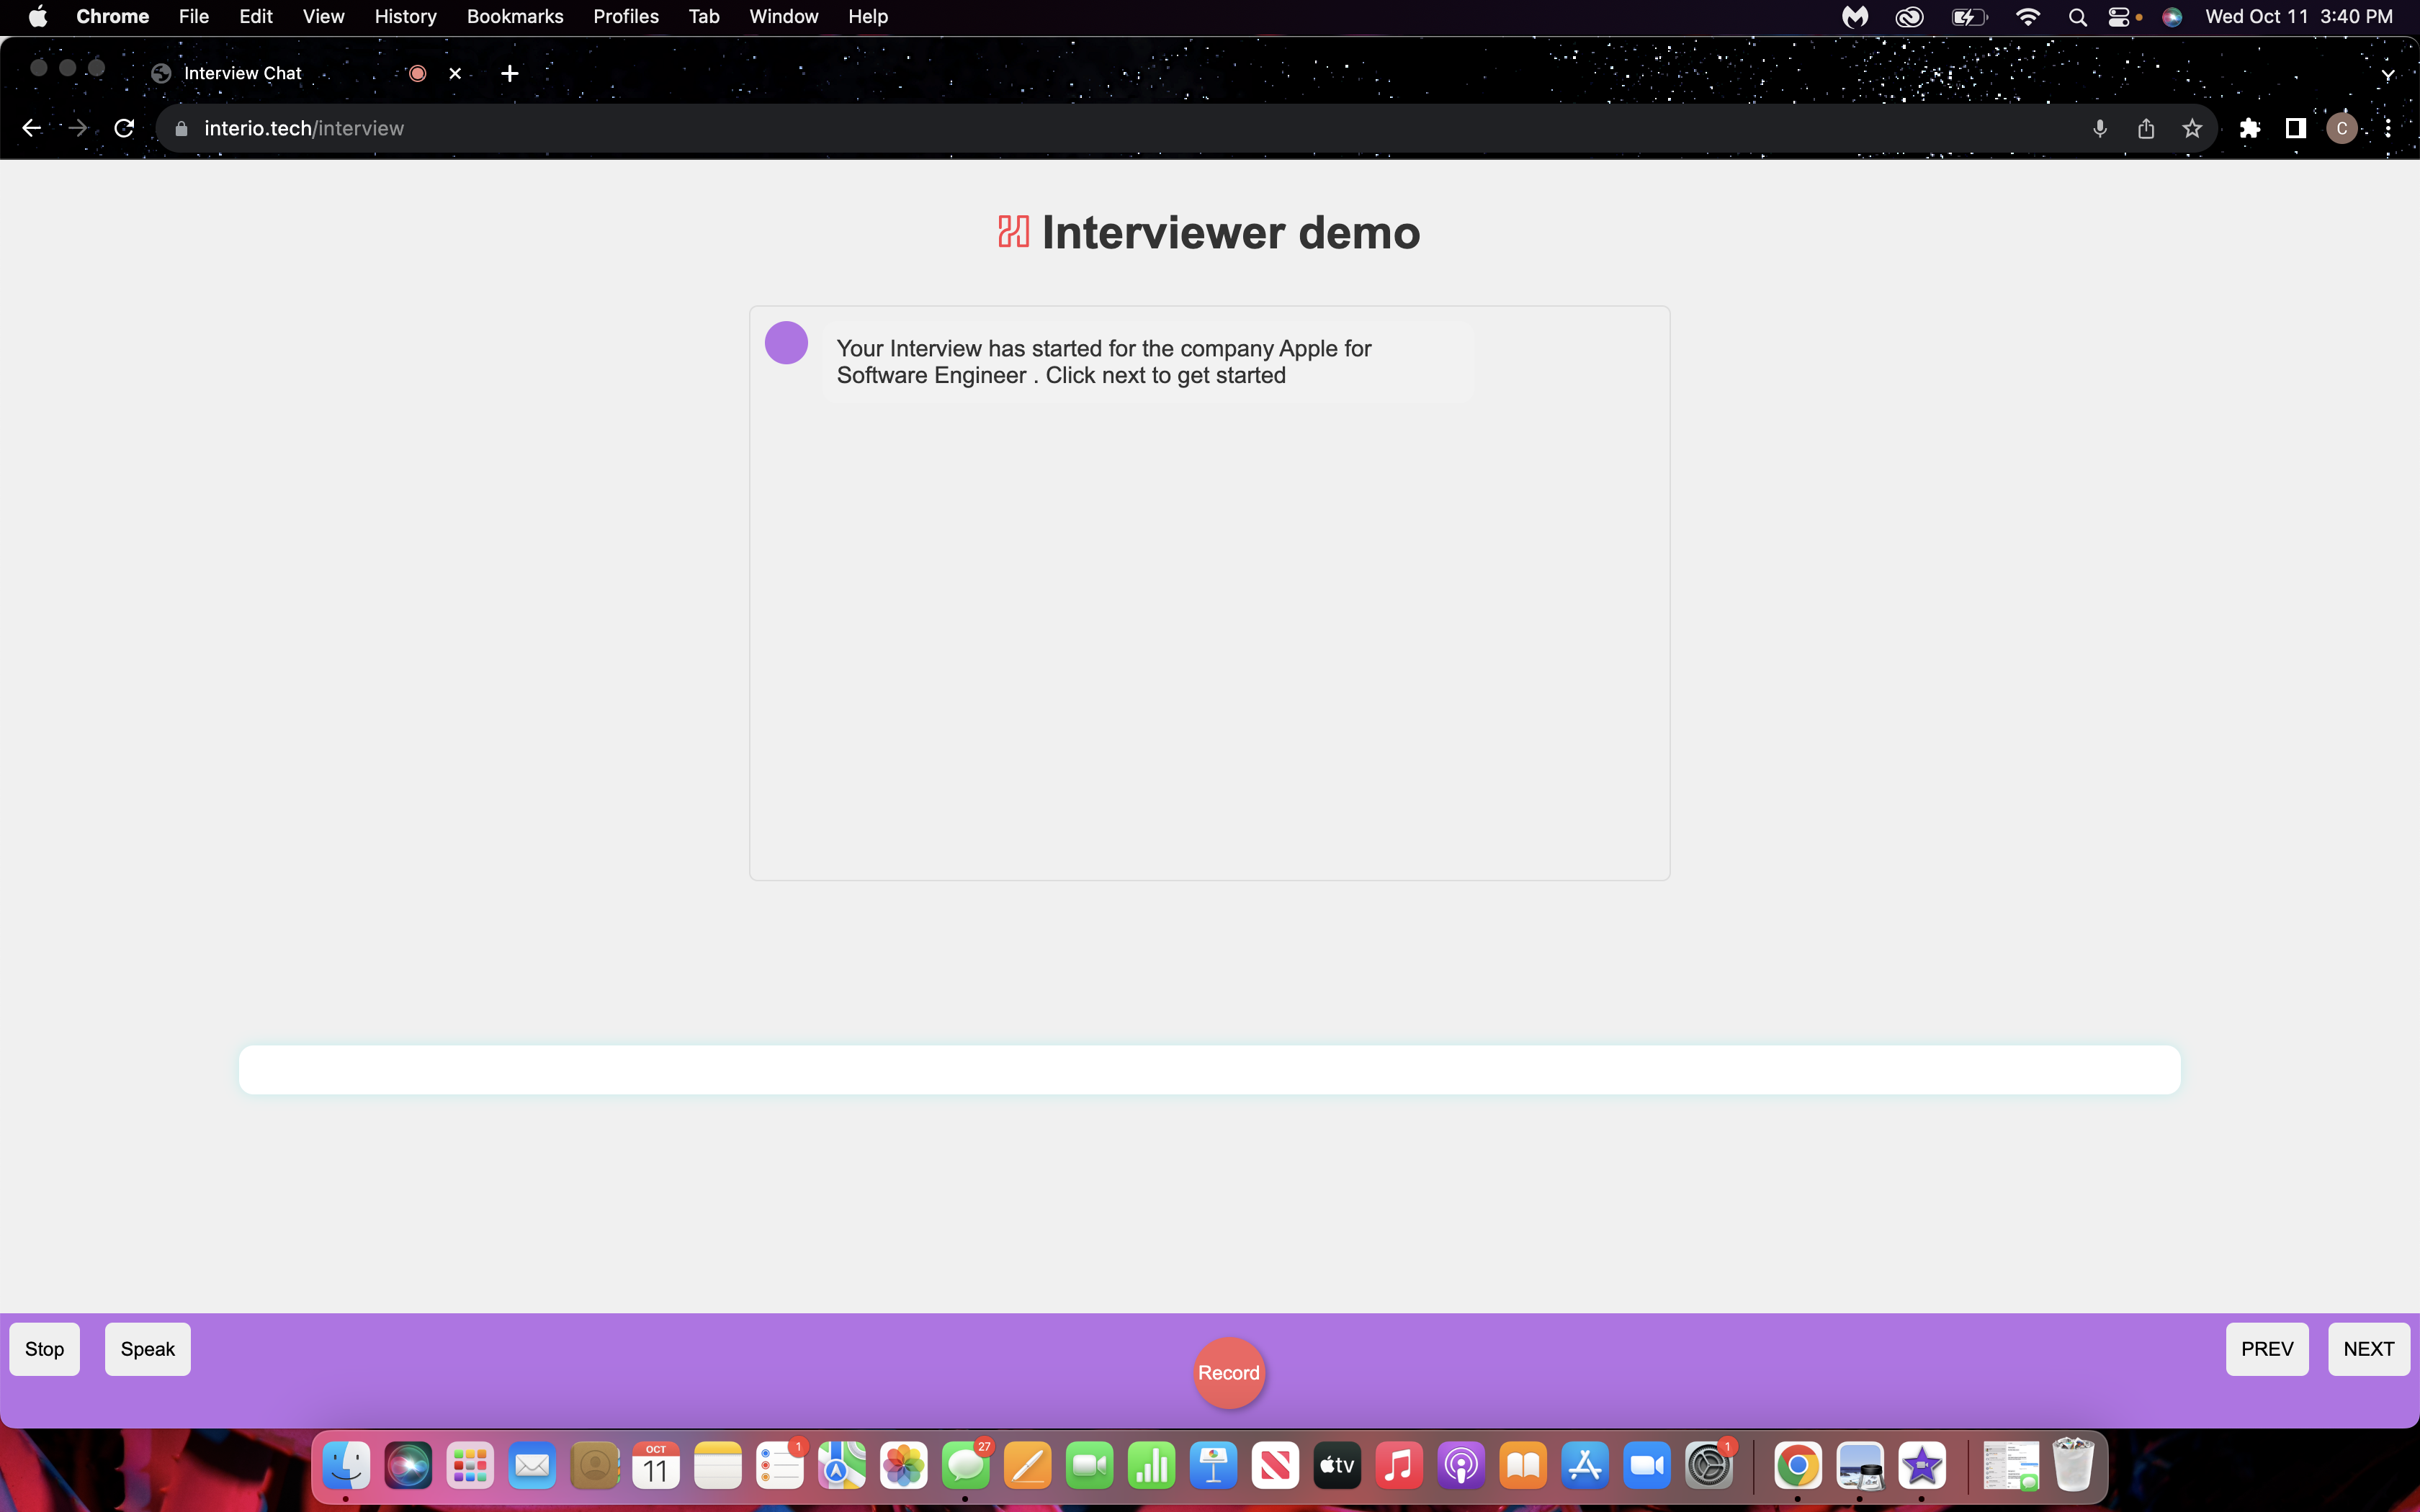The height and width of the screenshot is (1512, 2420).
Task: Open Calendar from the Dock
Action: tap(656, 1466)
